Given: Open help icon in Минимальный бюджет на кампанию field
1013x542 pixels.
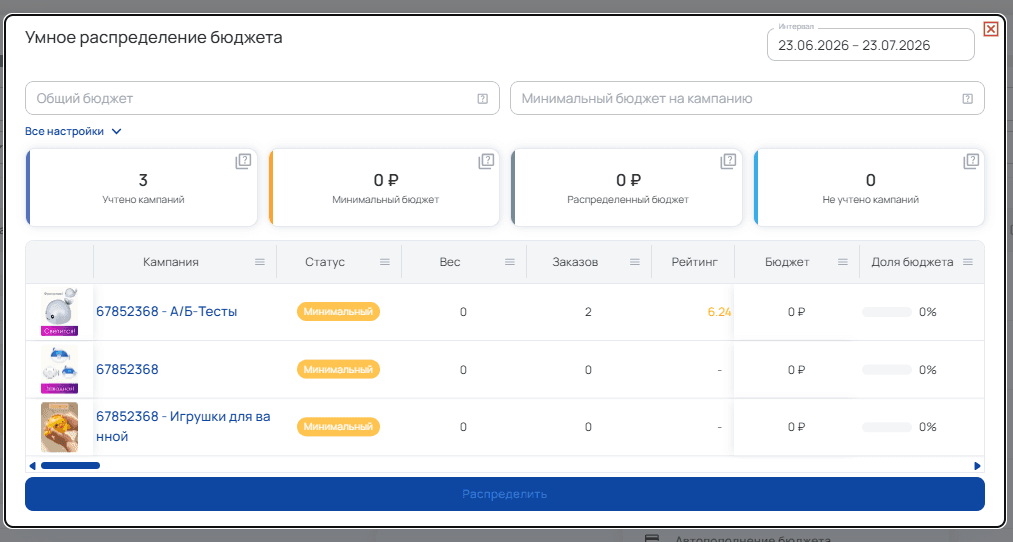Looking at the screenshot, I should pyautogui.click(x=967, y=99).
